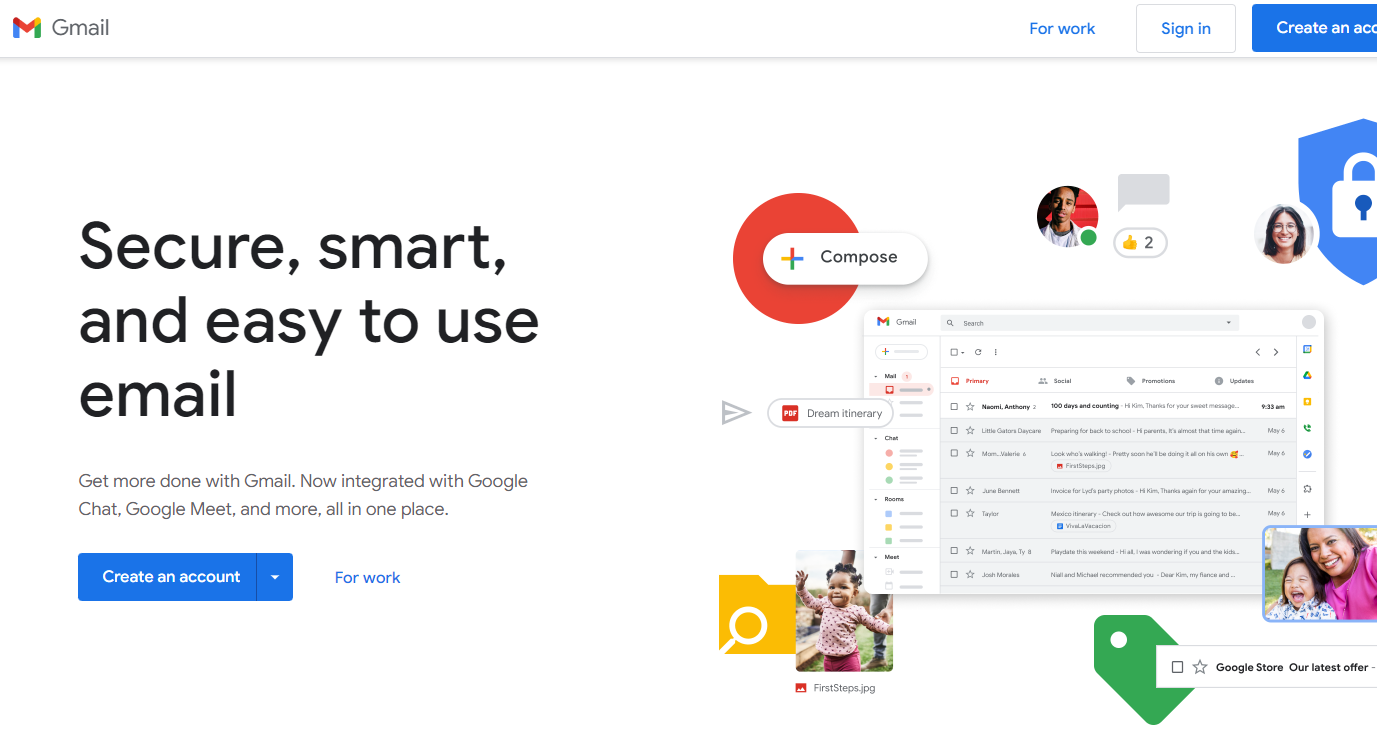Click the Compose button

[x=845, y=258]
